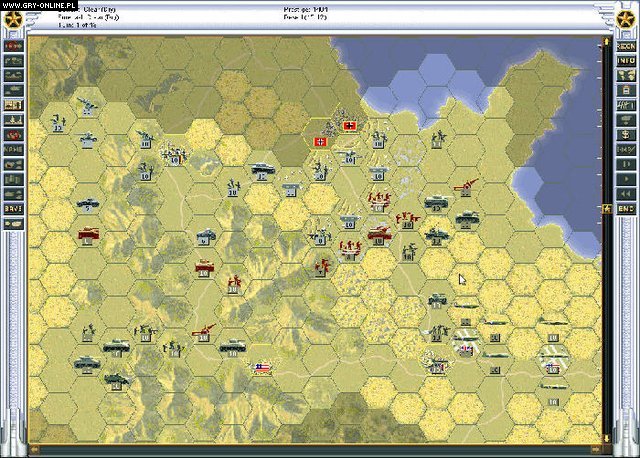Click the RECN button in right panel
This screenshot has height=458, width=640.
[x=625, y=44]
